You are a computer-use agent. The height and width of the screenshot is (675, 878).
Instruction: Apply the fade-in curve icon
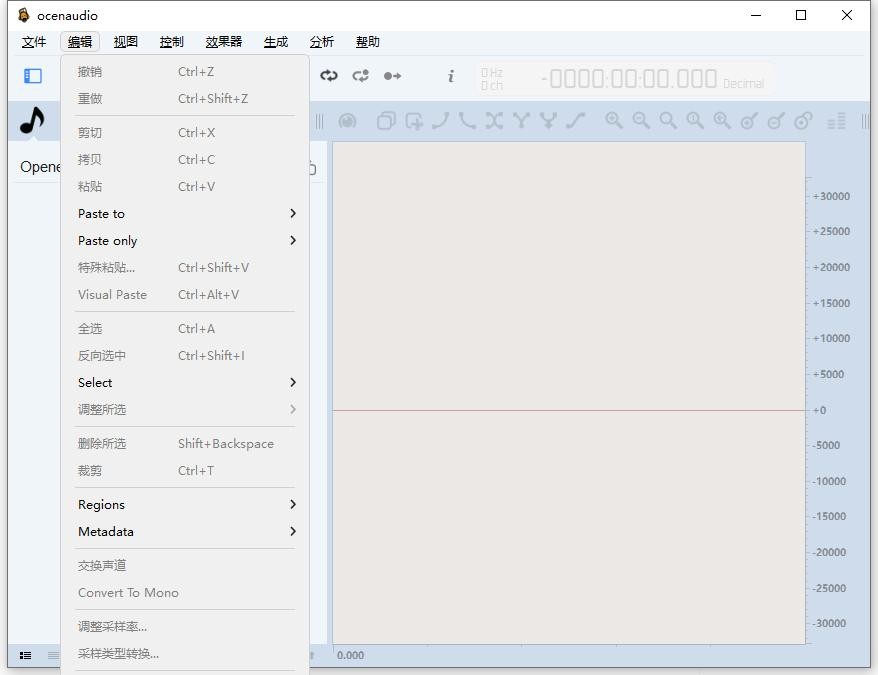coord(441,120)
